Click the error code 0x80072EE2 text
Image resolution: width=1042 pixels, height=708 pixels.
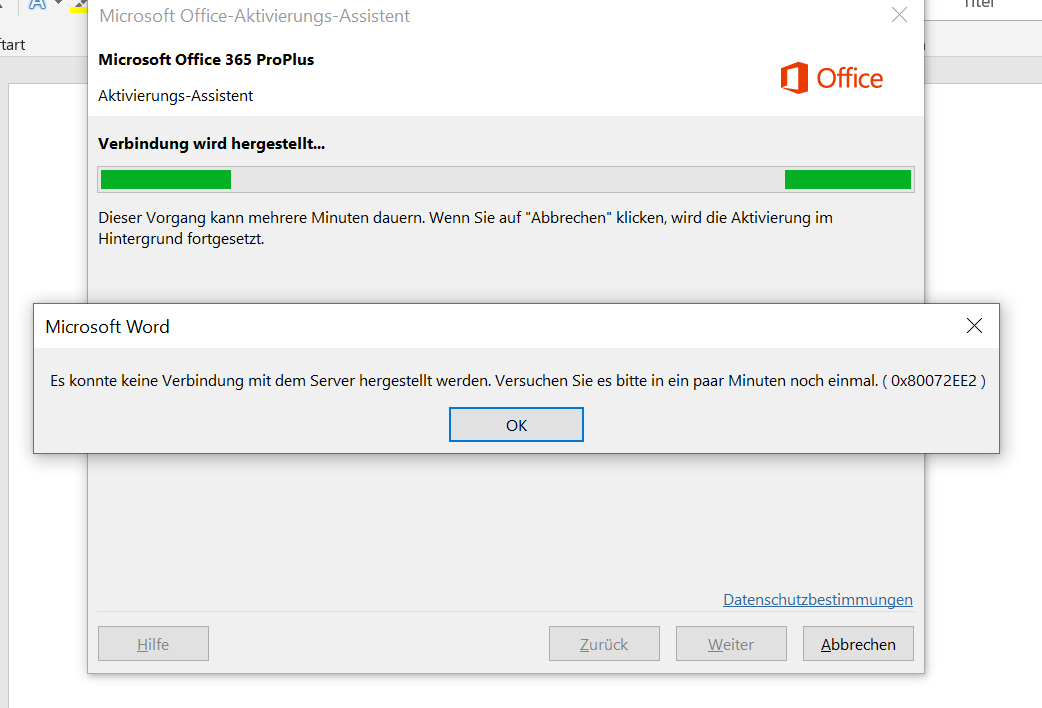(934, 381)
